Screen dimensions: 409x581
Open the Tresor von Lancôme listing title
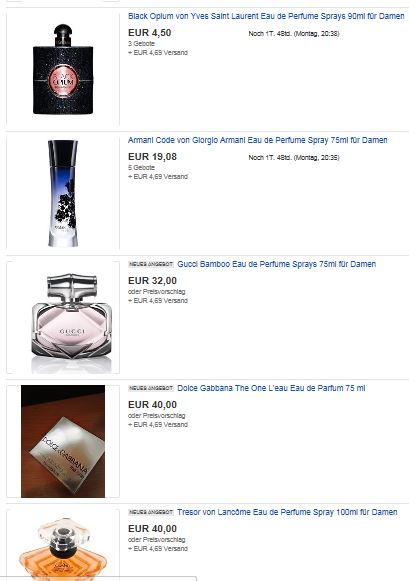coord(287,512)
